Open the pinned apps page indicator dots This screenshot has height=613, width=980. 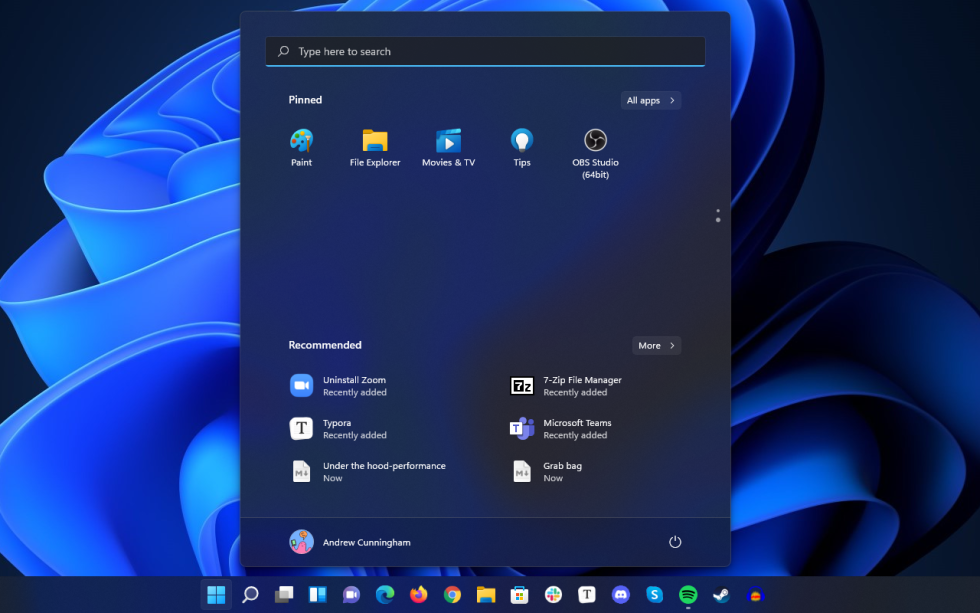pos(717,215)
